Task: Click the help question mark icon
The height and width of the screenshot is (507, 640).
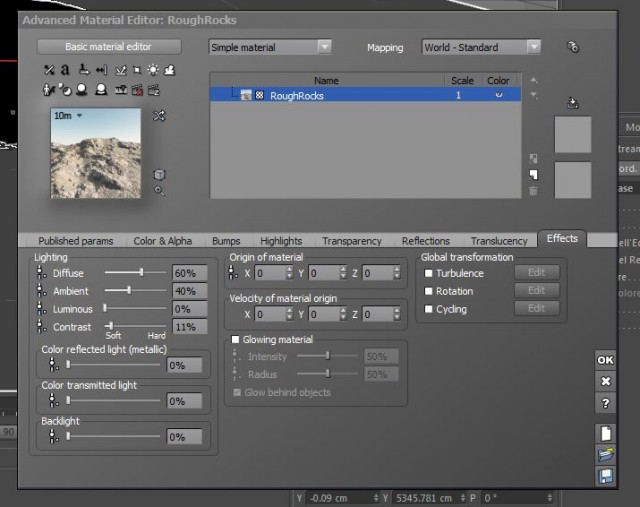Action: click(605, 403)
